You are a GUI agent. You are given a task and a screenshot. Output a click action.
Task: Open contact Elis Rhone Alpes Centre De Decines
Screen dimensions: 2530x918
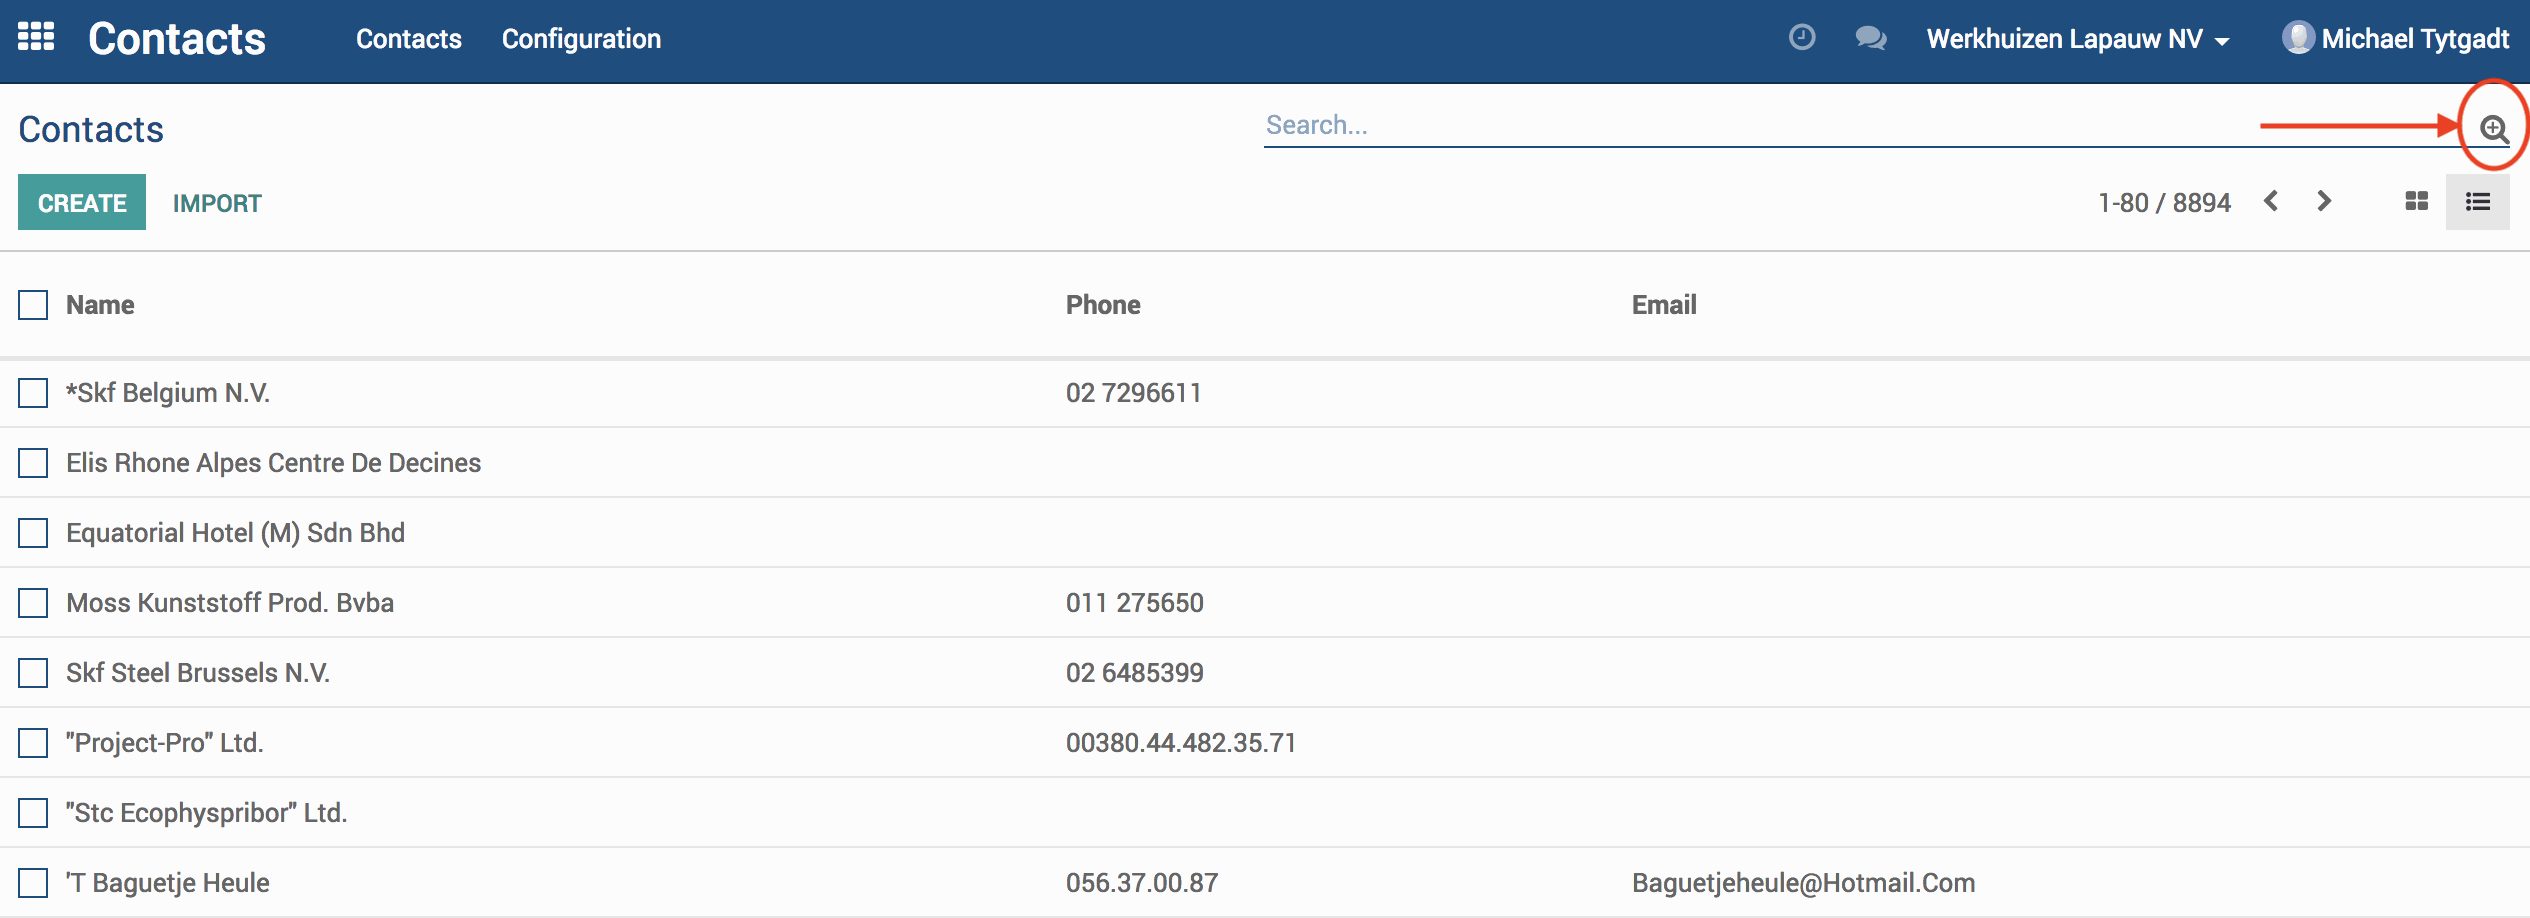coord(273,463)
